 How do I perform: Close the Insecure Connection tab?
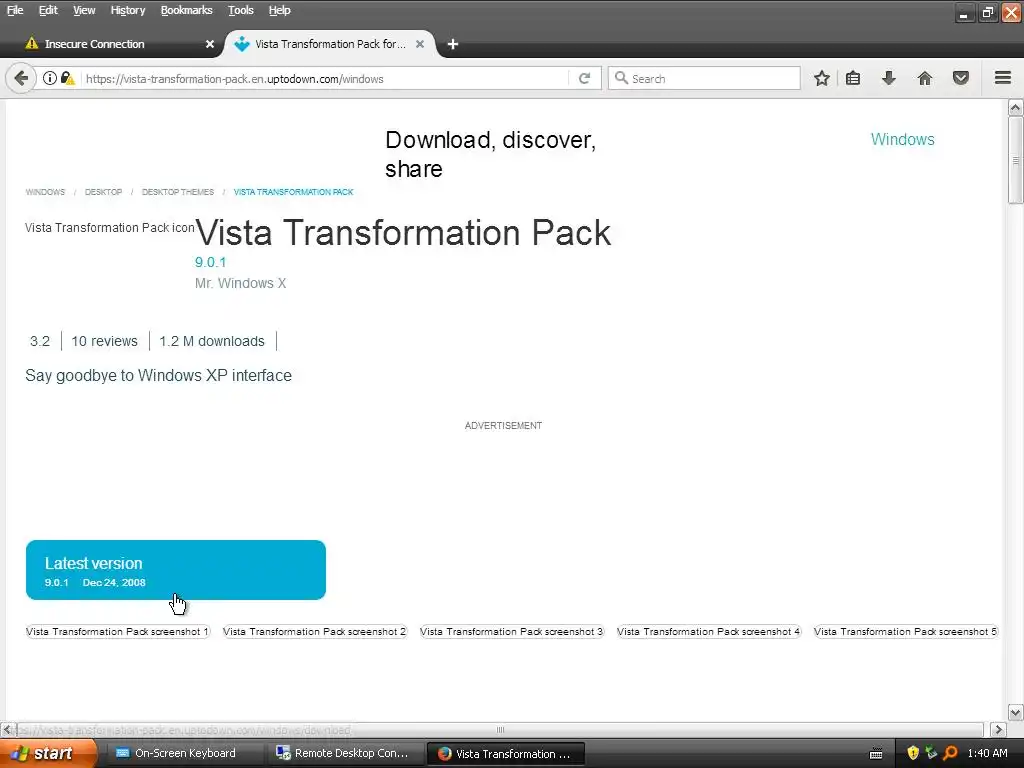pyautogui.click(x=210, y=44)
